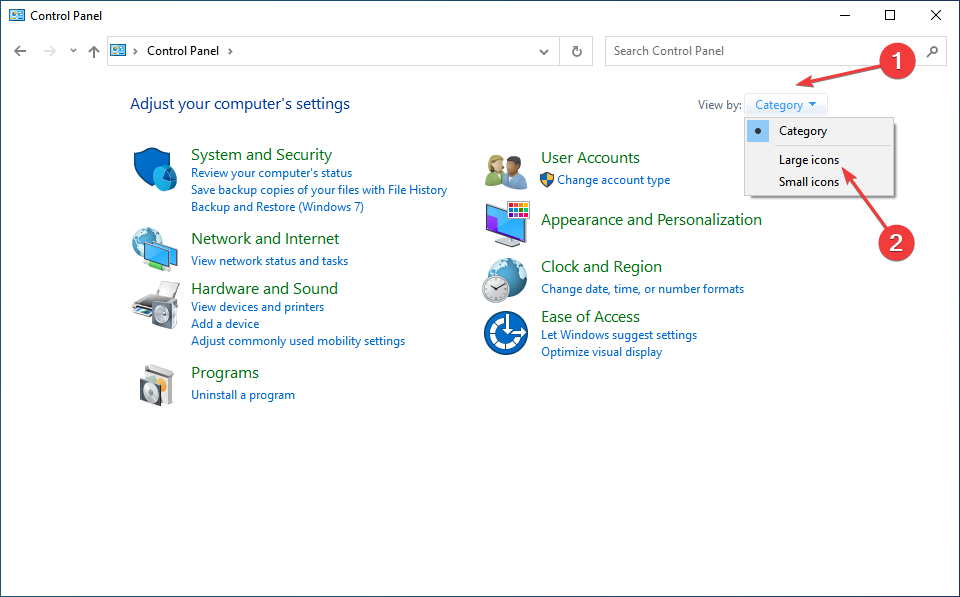Open the Programs disc icon
Image resolution: width=960 pixels, height=597 pixels.
(156, 385)
